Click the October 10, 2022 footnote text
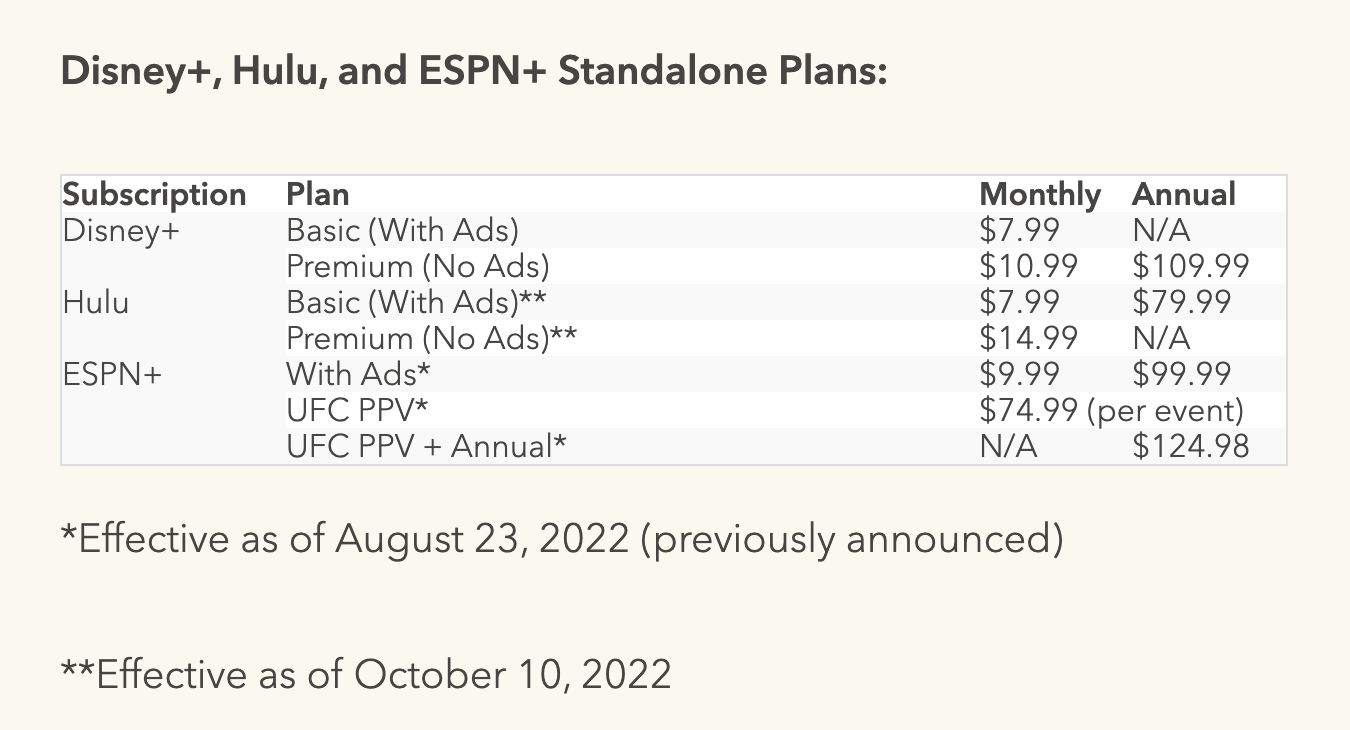1350x730 pixels. [x=513, y=674]
